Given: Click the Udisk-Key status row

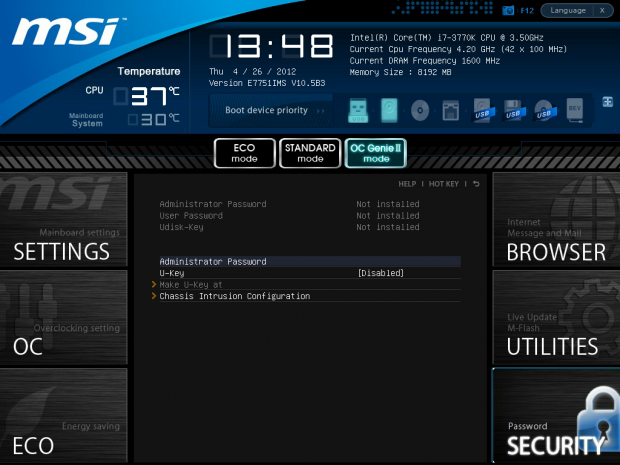Looking at the screenshot, I should pyautogui.click(x=289, y=227).
